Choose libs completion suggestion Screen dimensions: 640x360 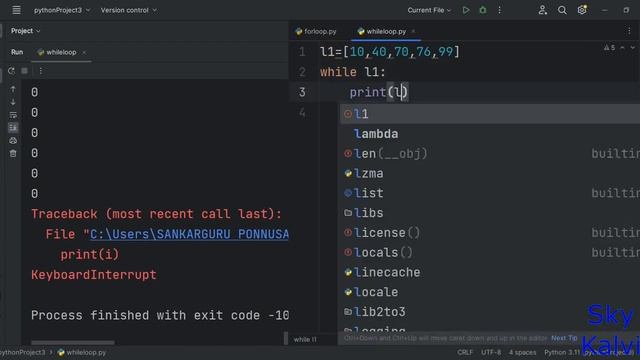[490, 213]
